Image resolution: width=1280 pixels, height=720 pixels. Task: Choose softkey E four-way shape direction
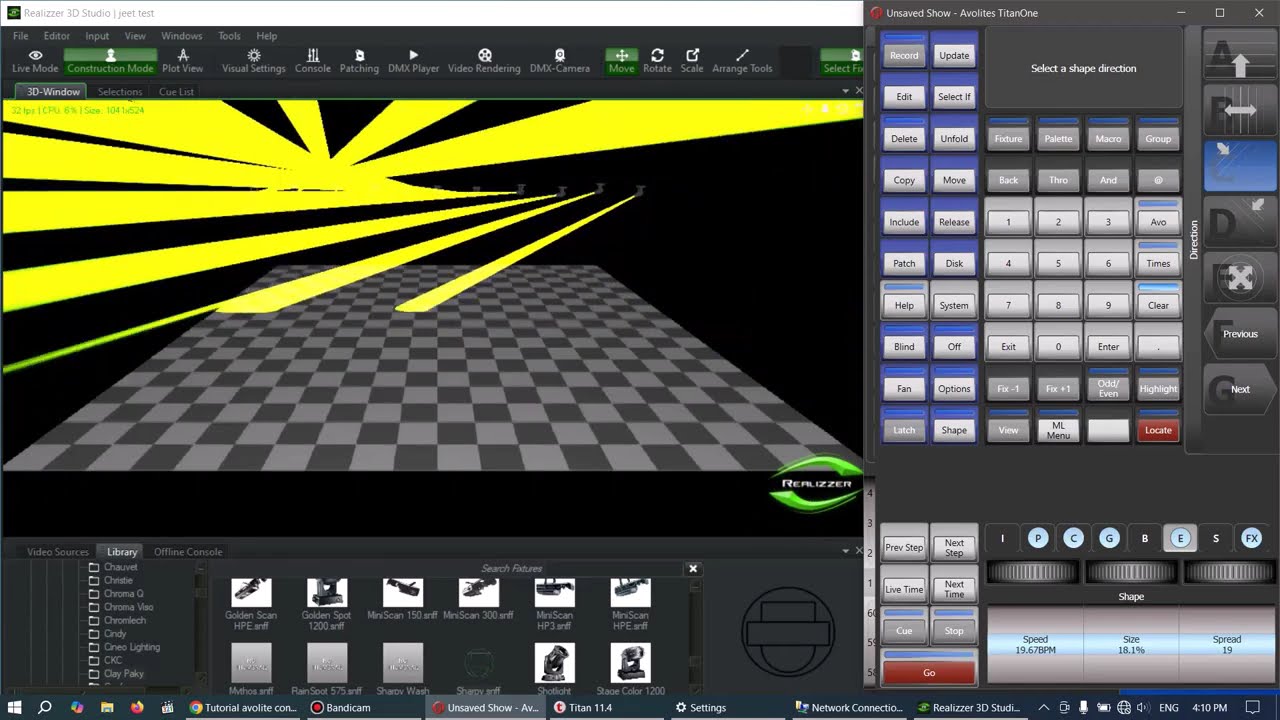(x=1240, y=278)
